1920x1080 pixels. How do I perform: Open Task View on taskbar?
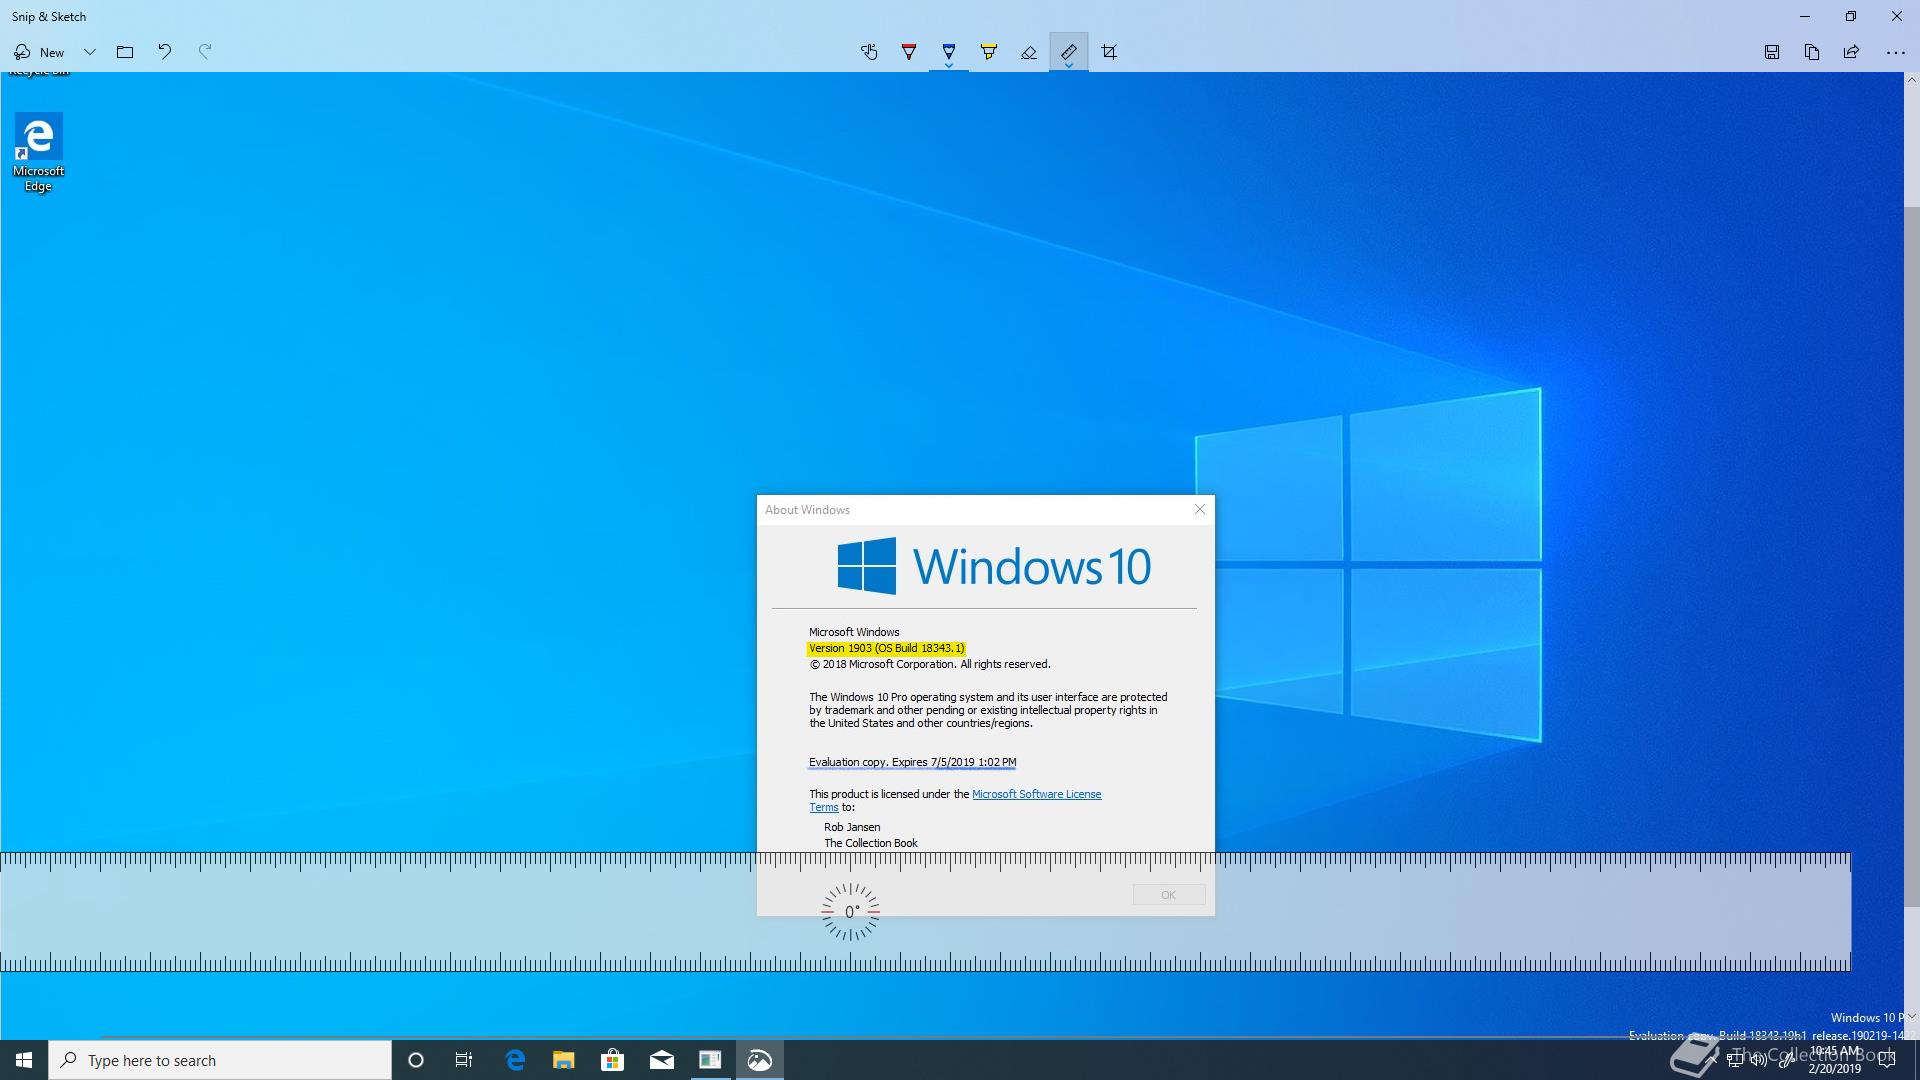click(x=464, y=1060)
